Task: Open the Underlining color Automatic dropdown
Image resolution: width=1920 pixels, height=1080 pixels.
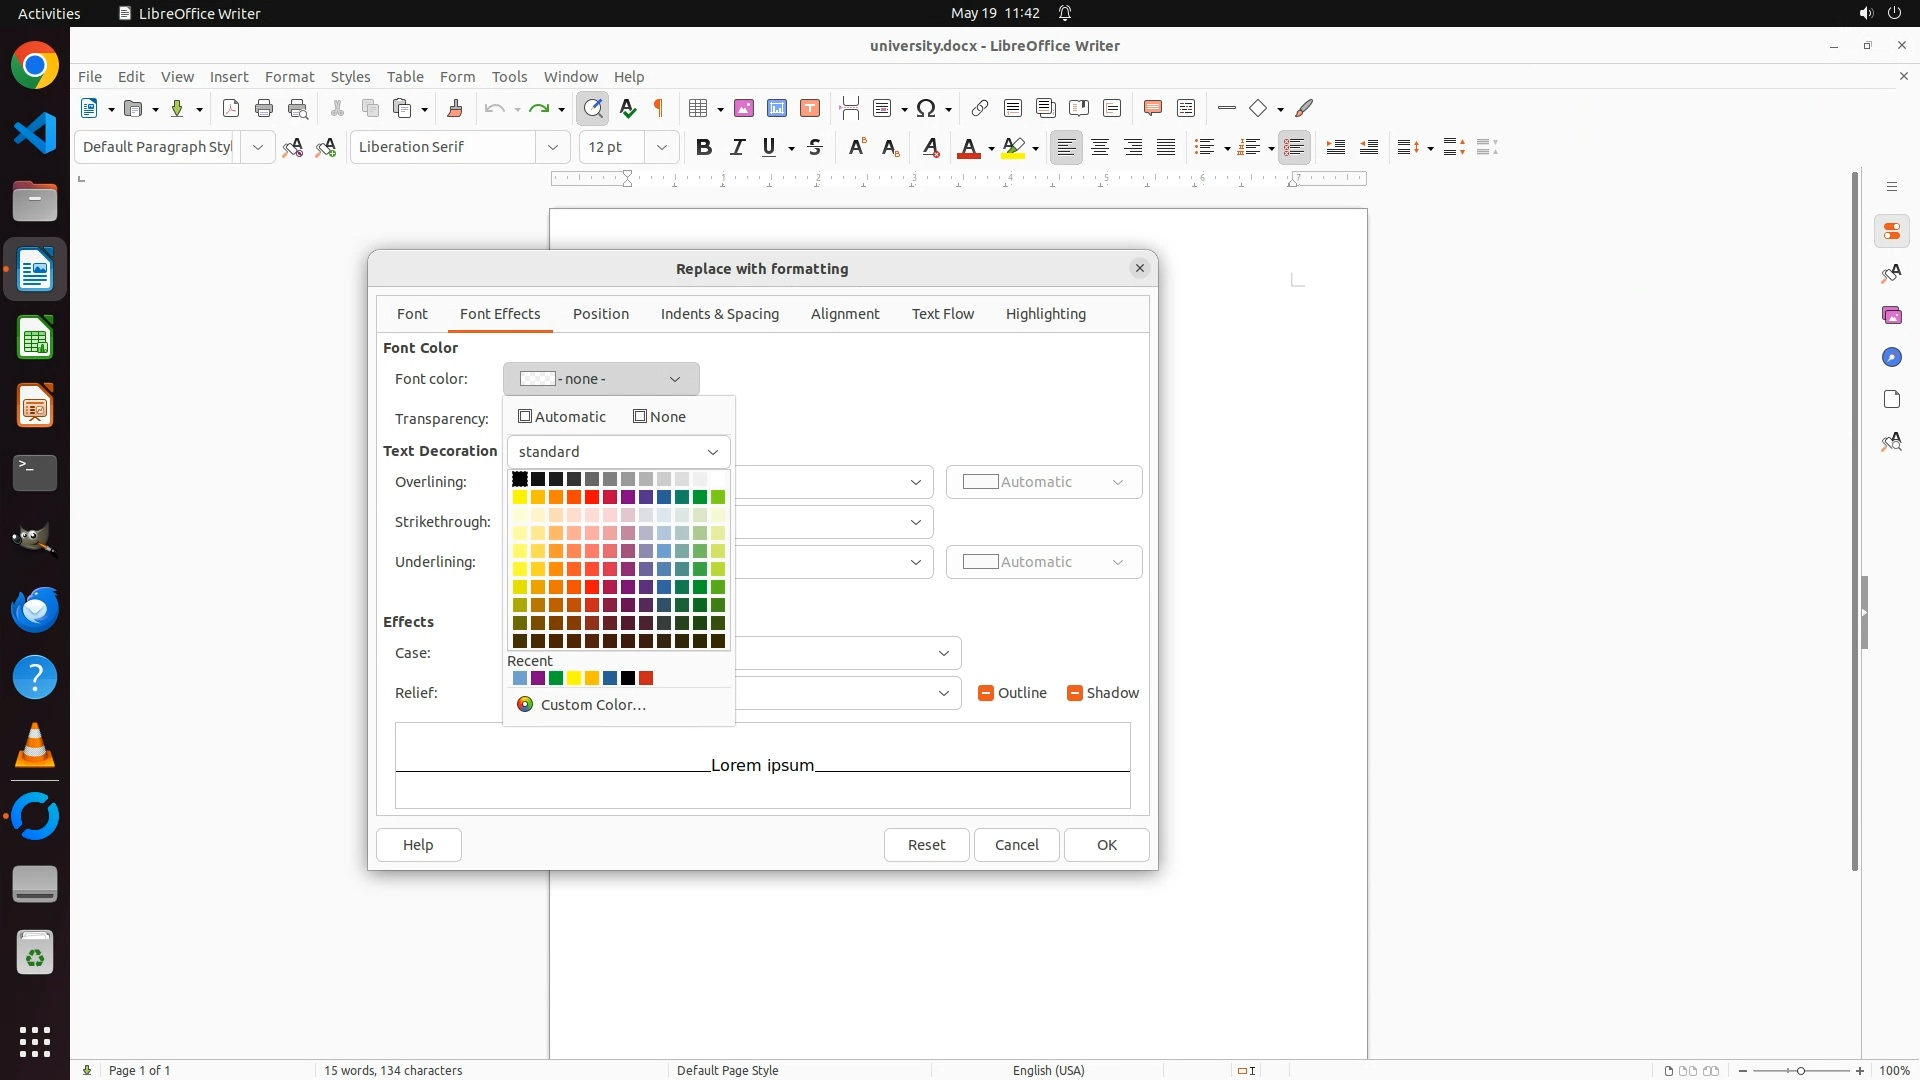Action: tap(1043, 562)
